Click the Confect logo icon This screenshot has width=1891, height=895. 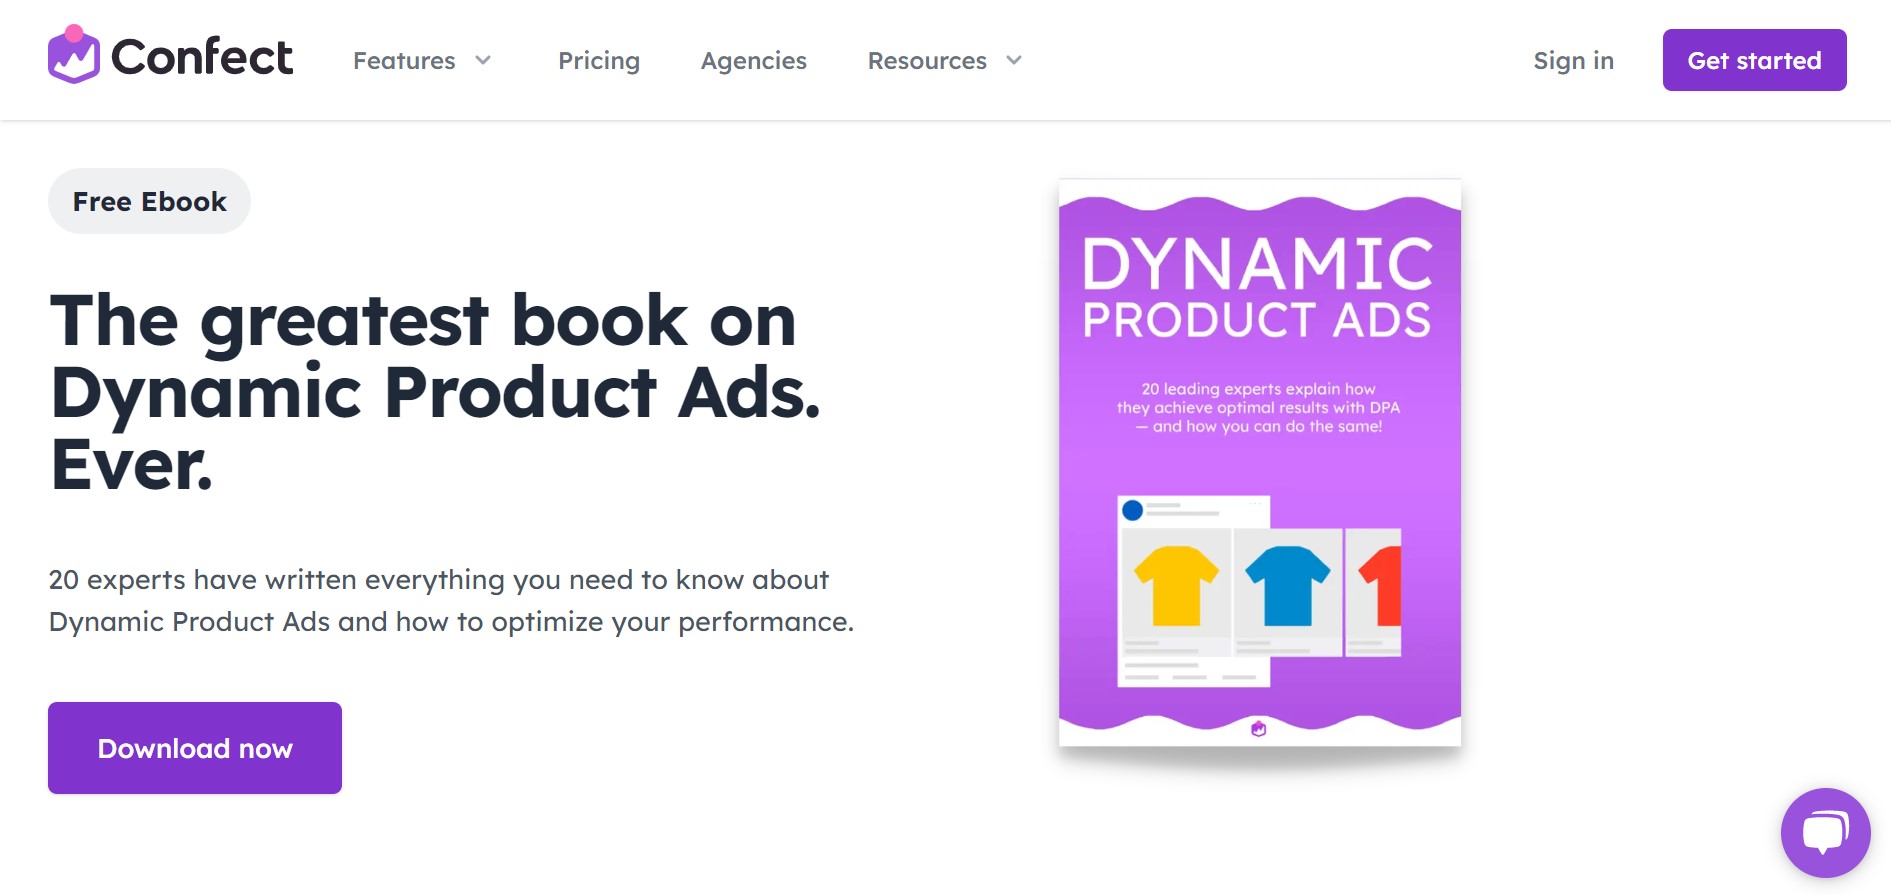(74, 55)
